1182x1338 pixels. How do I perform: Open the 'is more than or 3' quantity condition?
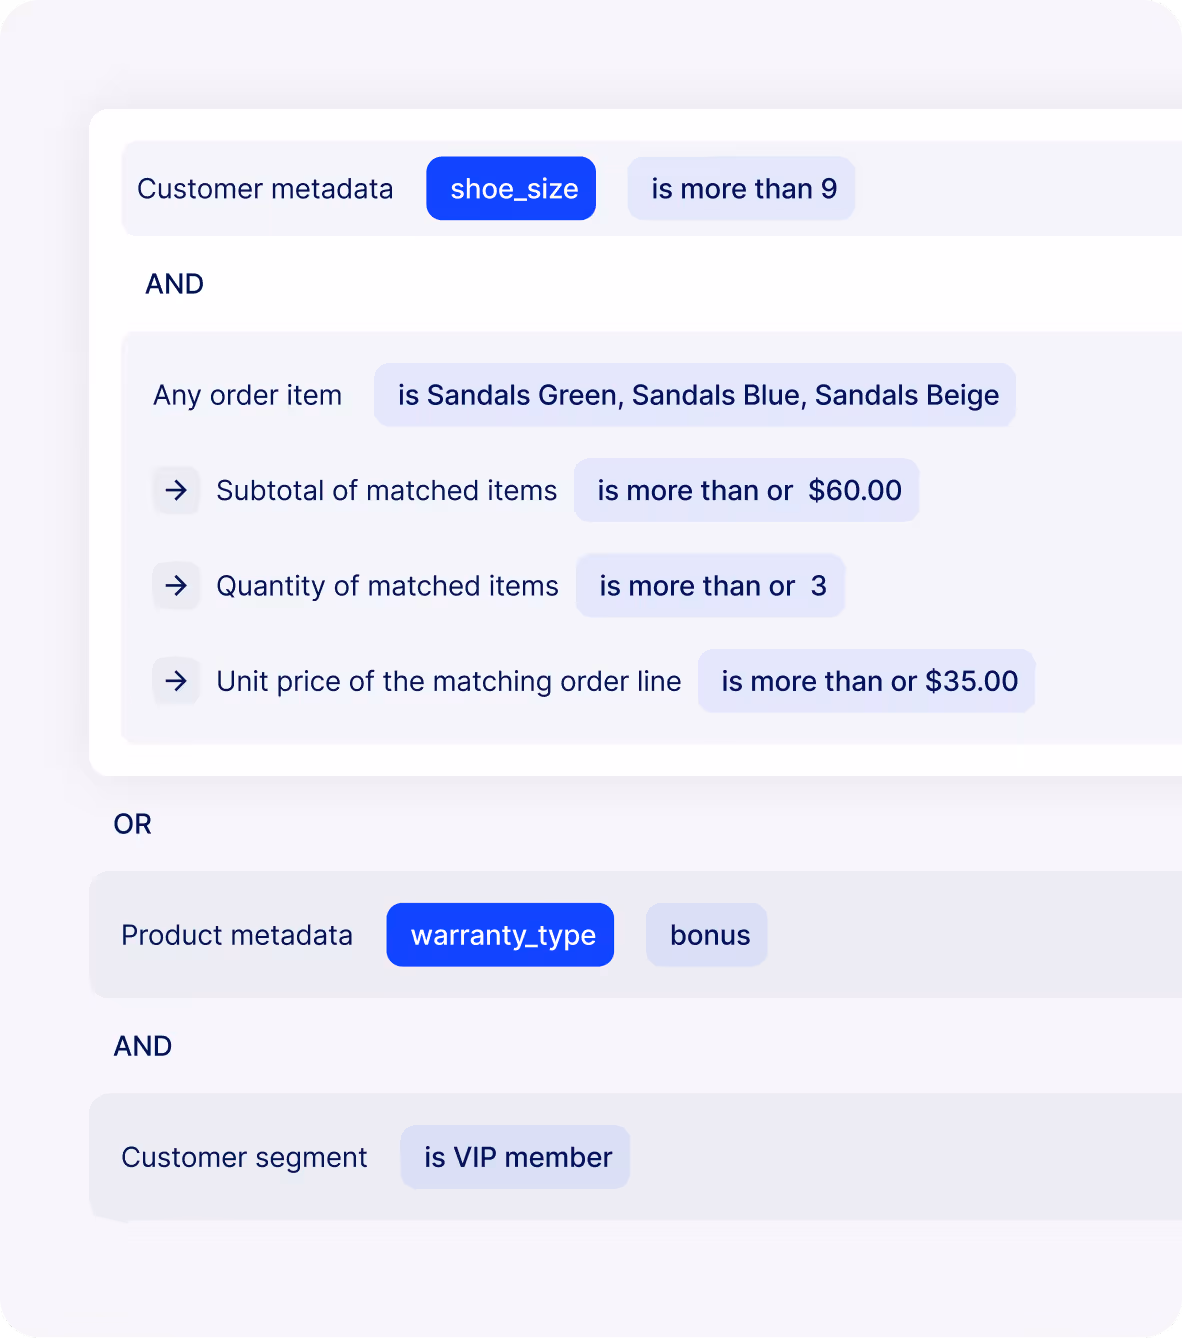point(711,585)
